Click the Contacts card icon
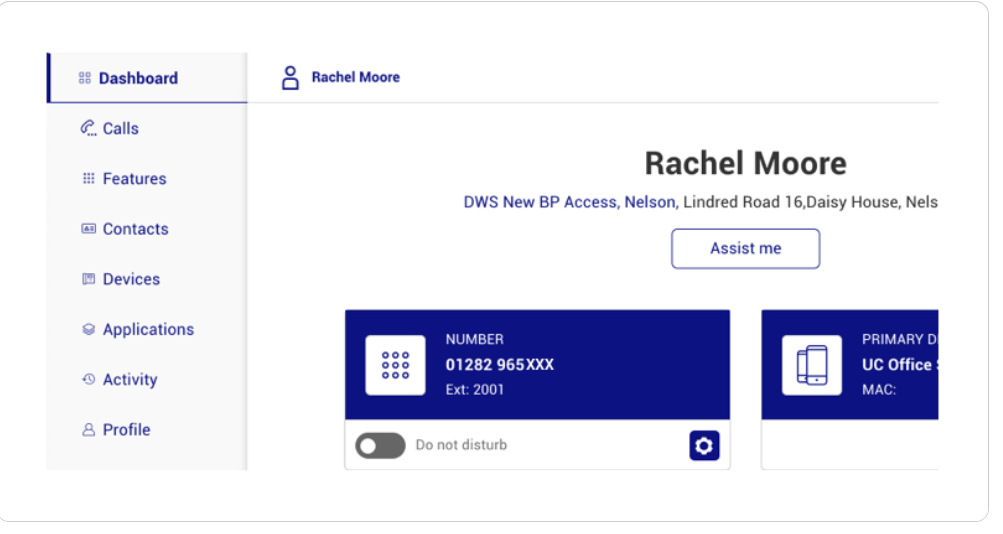1003x534 pixels. tap(88, 228)
